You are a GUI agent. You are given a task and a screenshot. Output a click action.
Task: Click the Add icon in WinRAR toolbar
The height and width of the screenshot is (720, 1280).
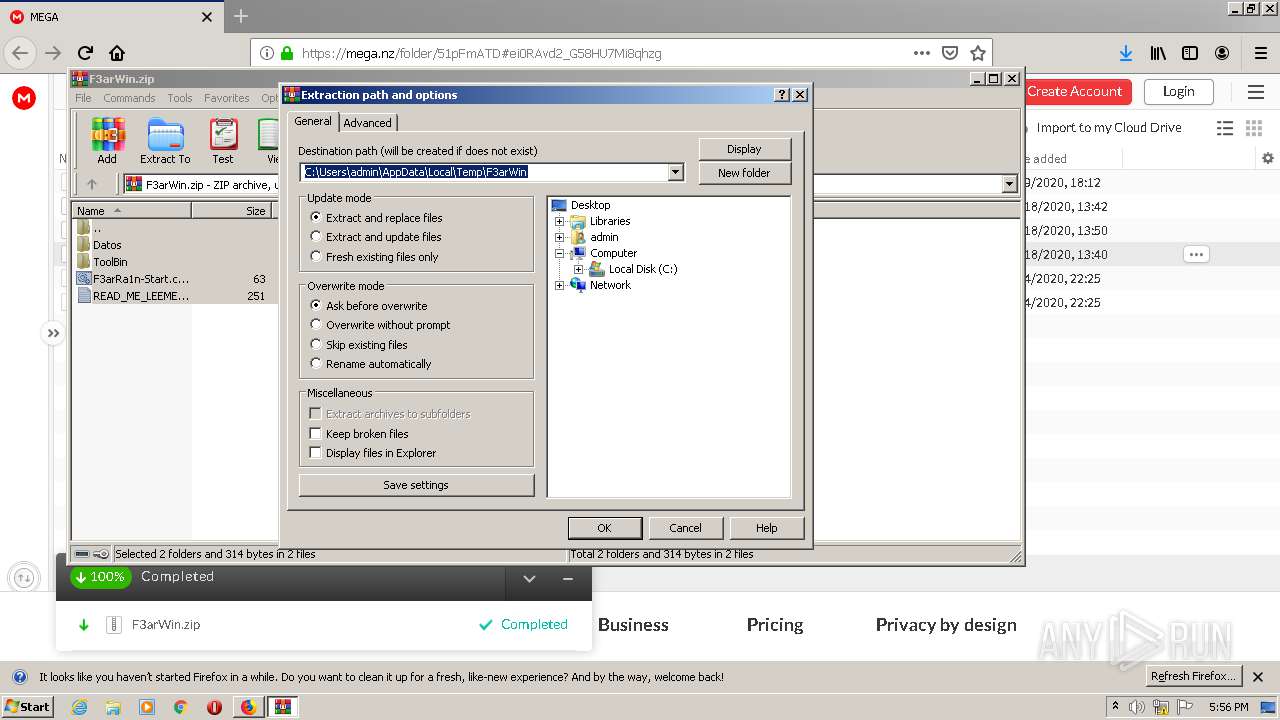pyautogui.click(x=107, y=141)
